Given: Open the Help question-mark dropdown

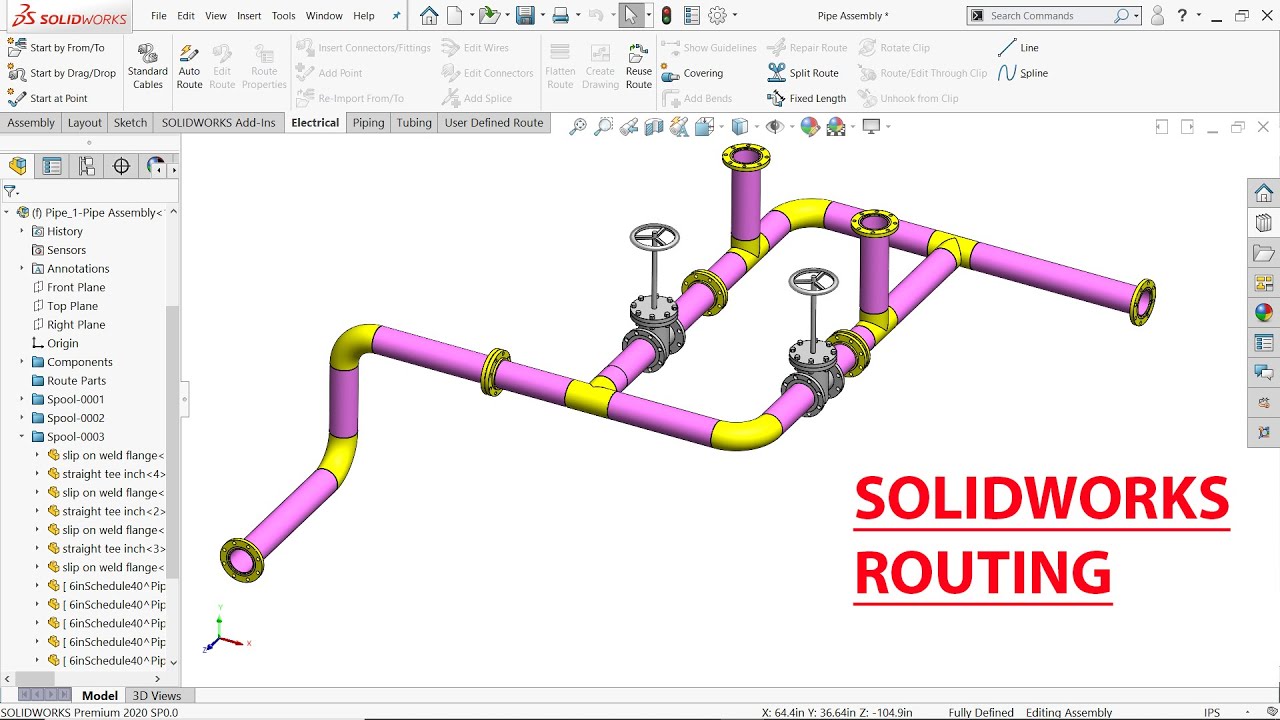Looking at the screenshot, I should click(1198, 15).
